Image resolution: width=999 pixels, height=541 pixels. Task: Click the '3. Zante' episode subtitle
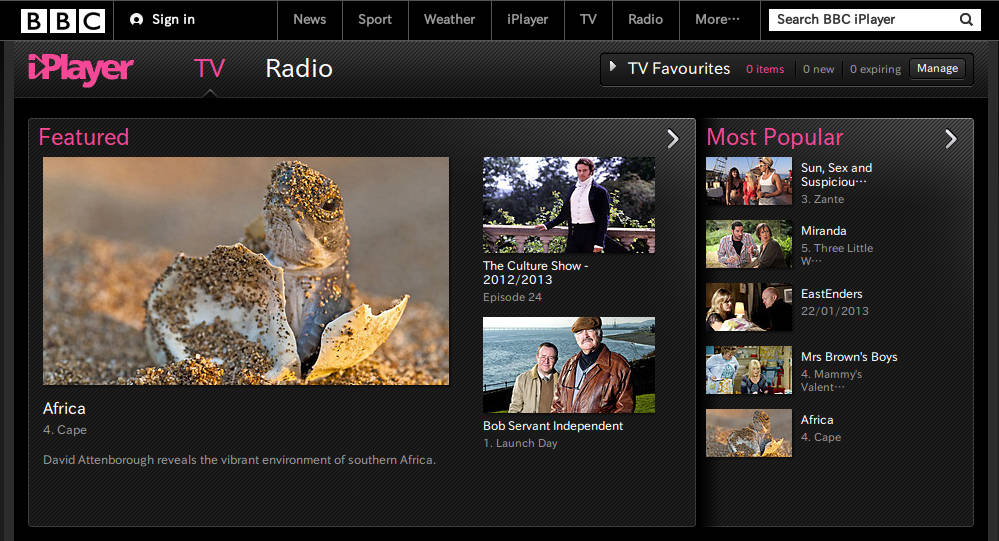tap(823, 199)
